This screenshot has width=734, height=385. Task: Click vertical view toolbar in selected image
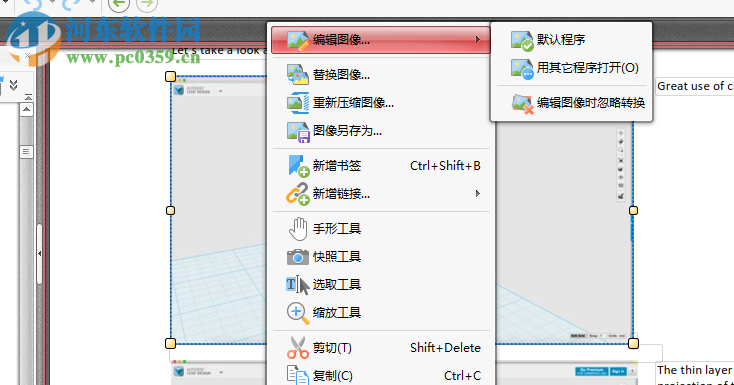pos(621,165)
